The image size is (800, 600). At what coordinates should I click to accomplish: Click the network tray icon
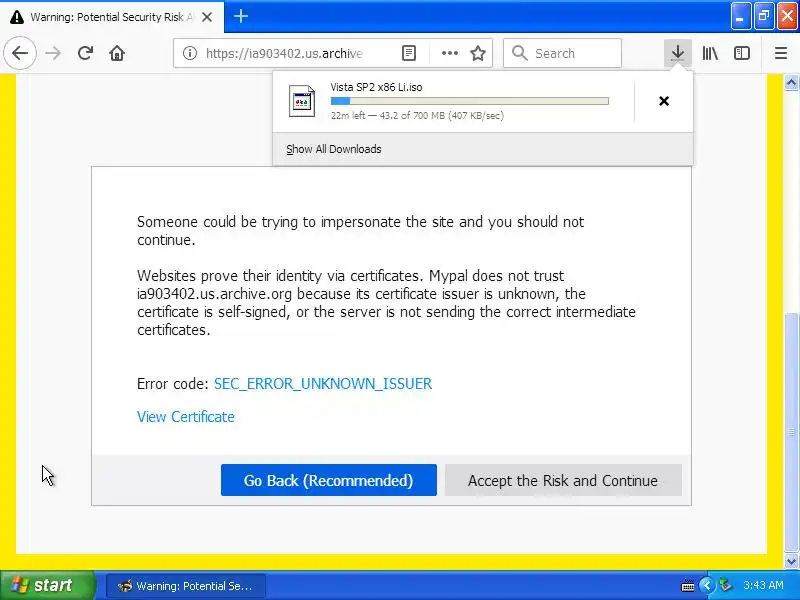coord(725,585)
